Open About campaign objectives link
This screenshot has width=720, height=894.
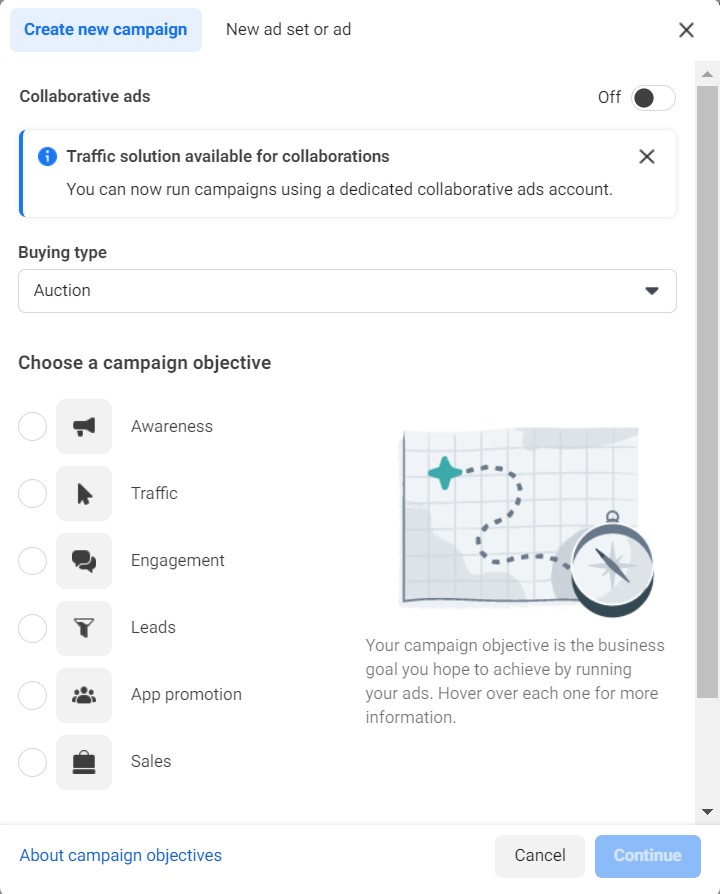pyautogui.click(x=121, y=856)
